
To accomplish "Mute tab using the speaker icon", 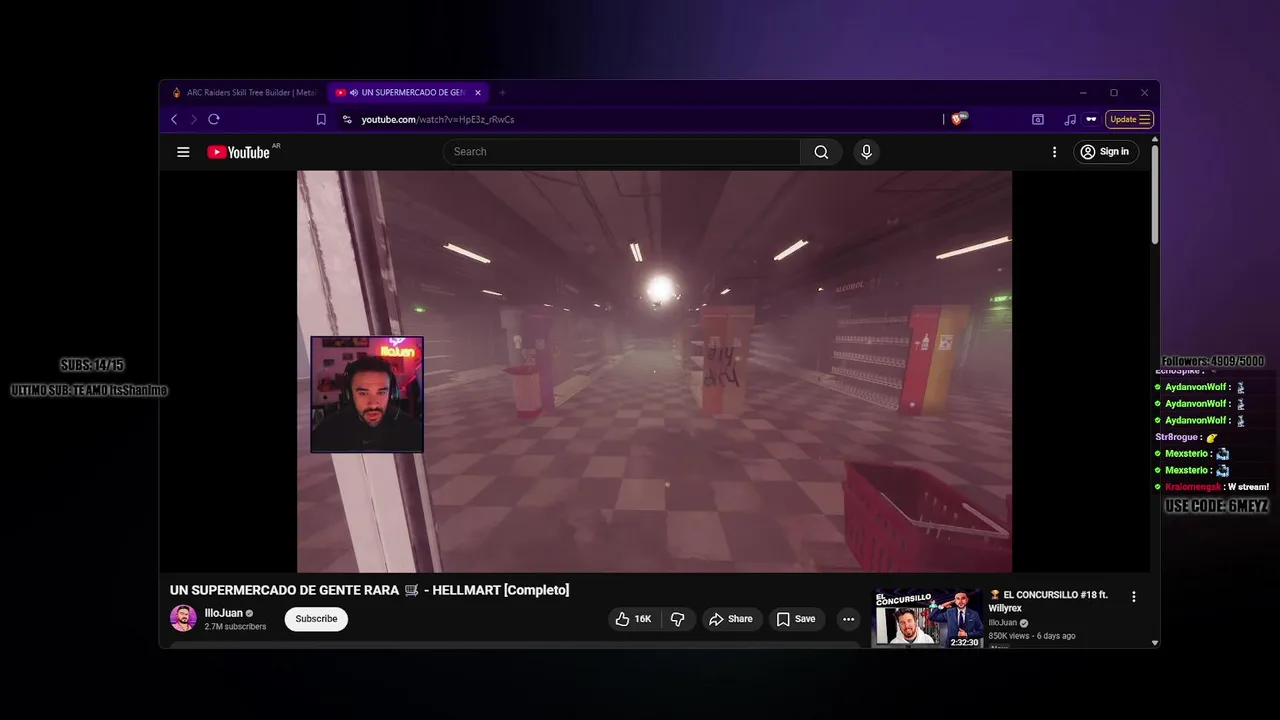I will click(354, 92).
